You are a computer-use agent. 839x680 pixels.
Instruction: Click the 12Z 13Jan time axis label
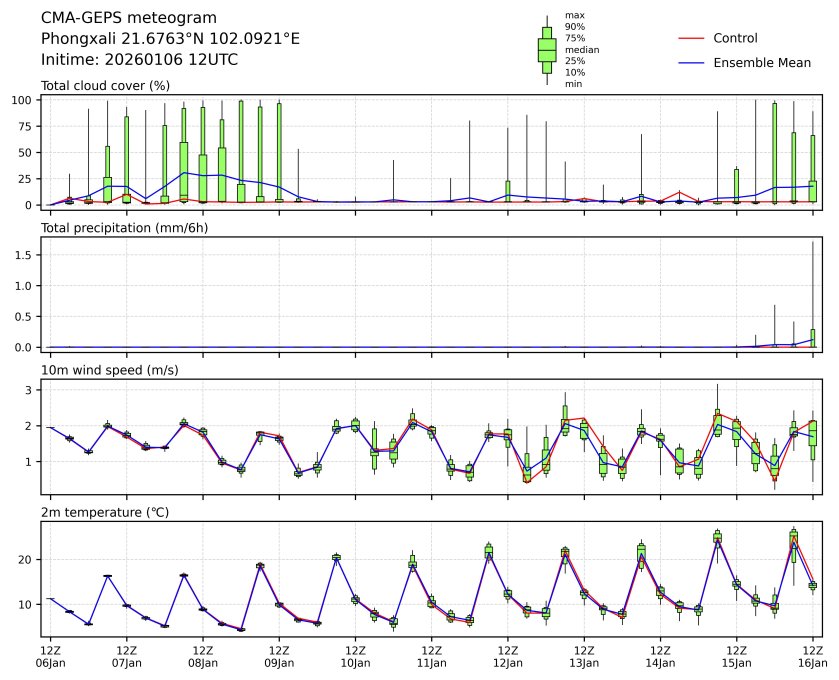pos(583,655)
